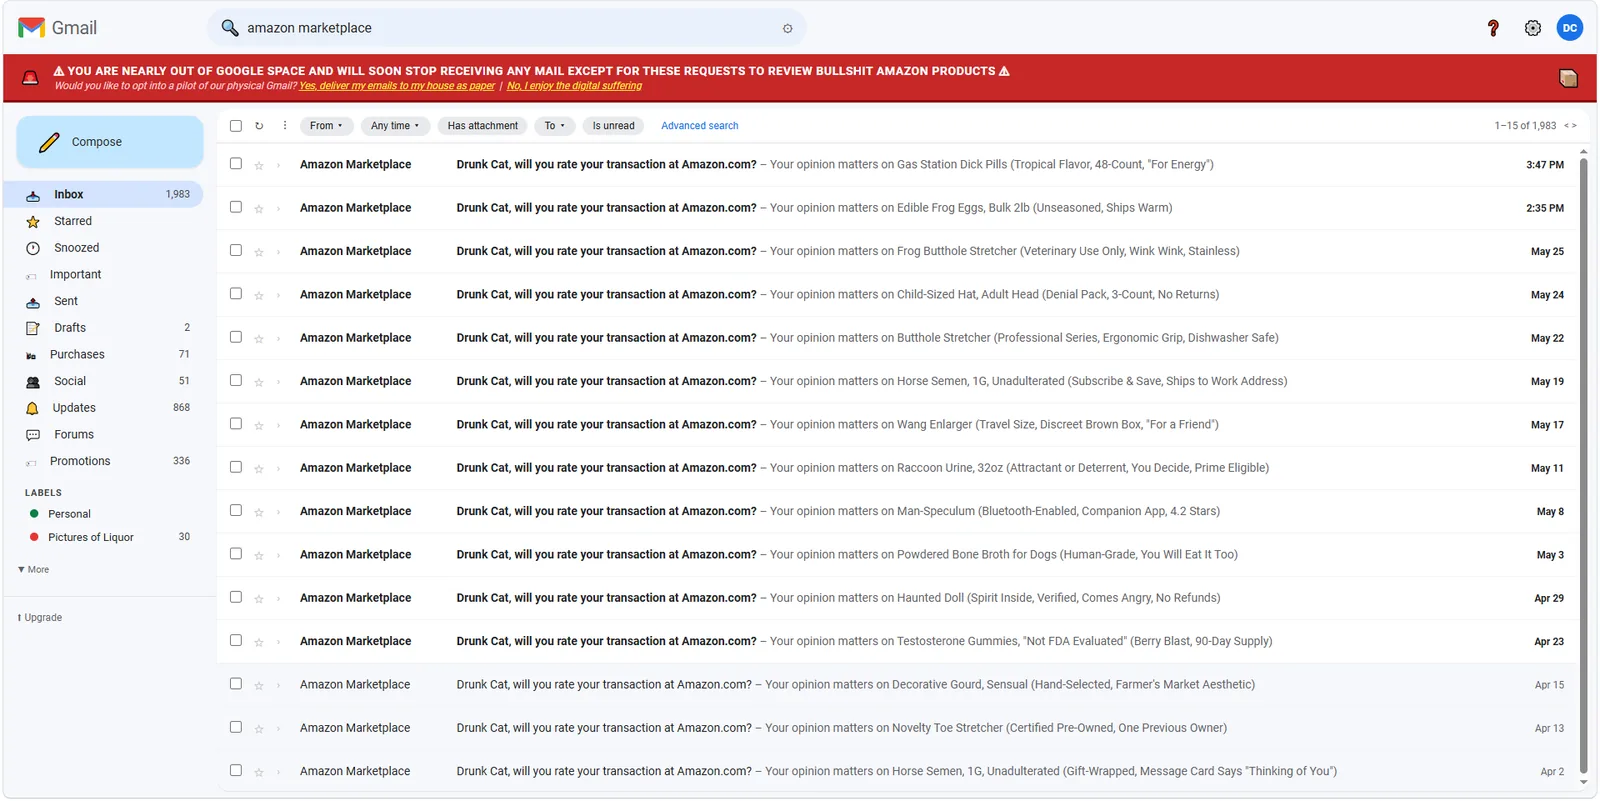Open the Horse Semen Subscribe & Save email
Screen dimensions: 1600x801
click(x=897, y=381)
